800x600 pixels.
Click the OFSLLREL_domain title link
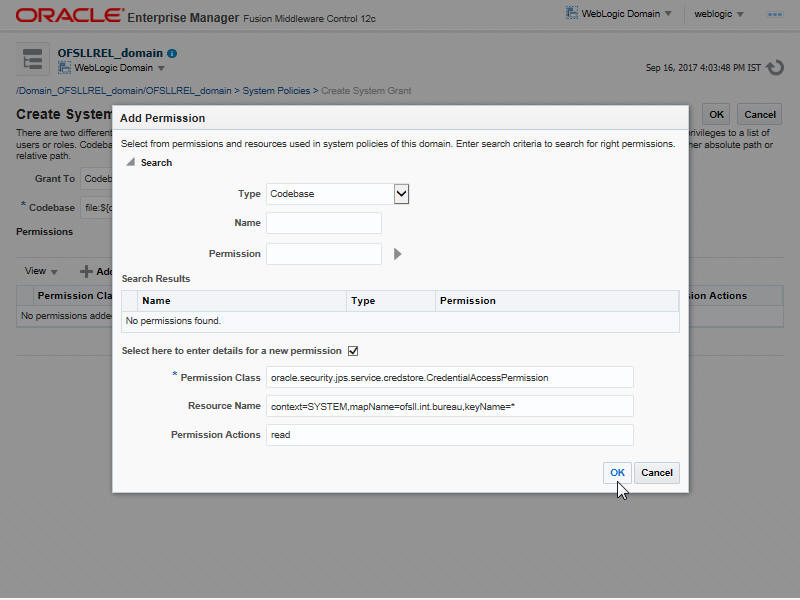pos(110,53)
